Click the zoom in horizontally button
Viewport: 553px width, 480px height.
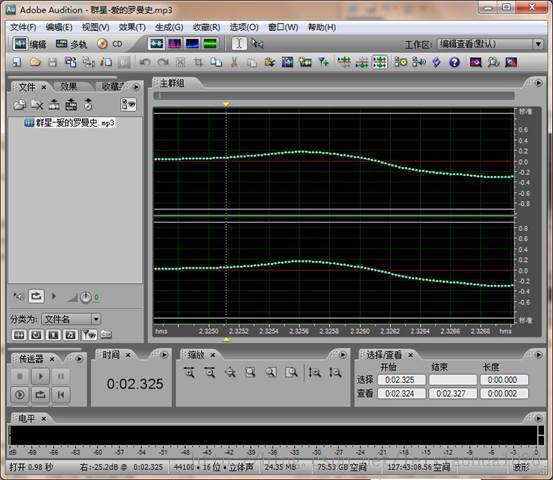point(189,372)
